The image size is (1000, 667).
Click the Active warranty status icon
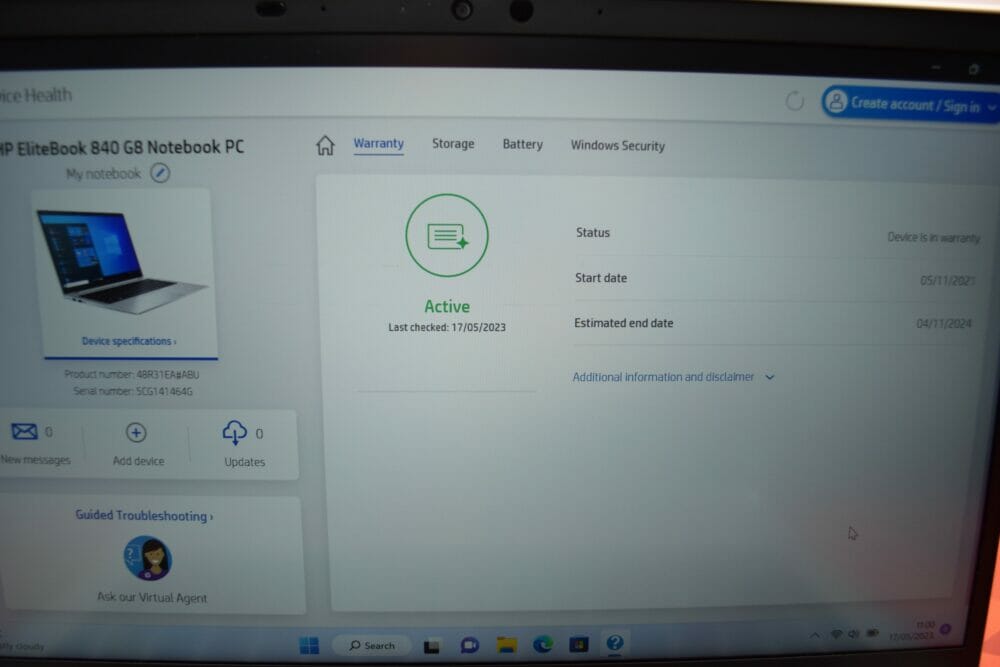(x=447, y=235)
